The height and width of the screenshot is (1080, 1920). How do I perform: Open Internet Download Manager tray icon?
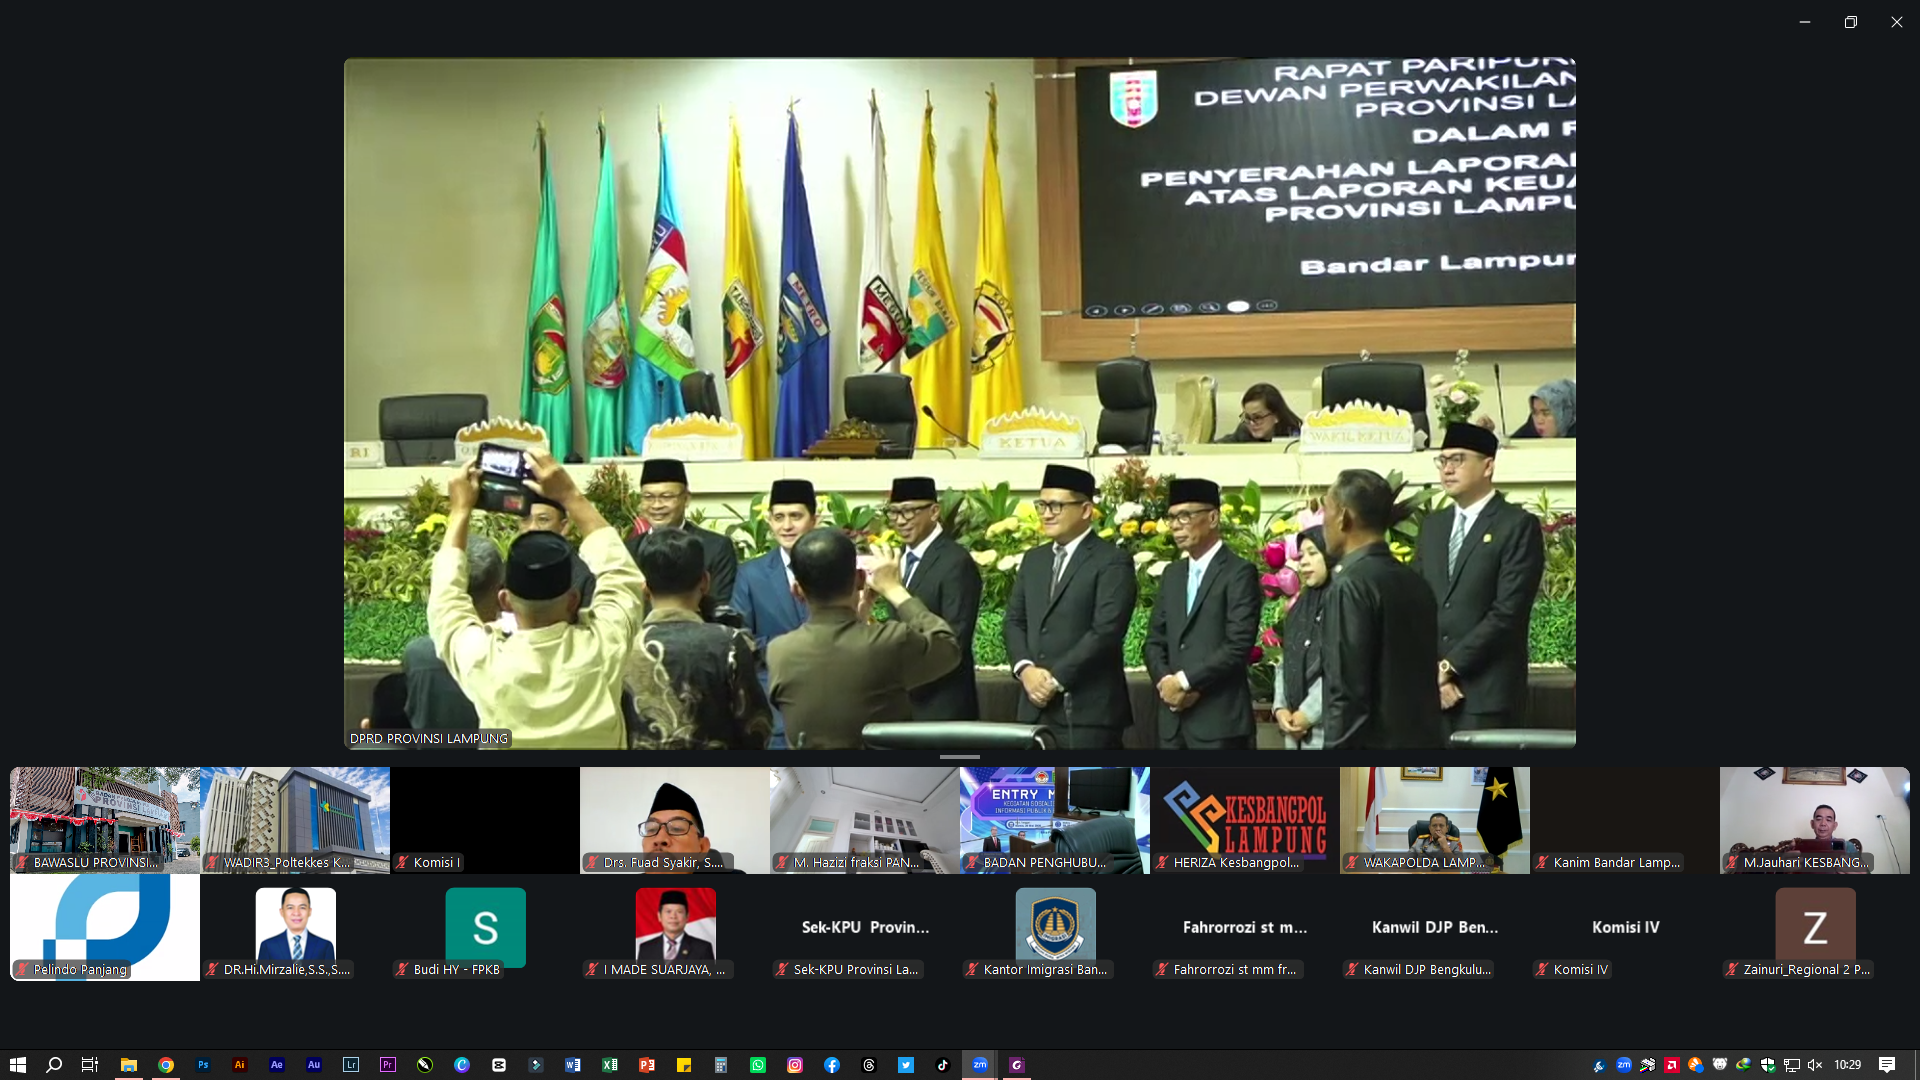pyautogui.click(x=1744, y=1065)
